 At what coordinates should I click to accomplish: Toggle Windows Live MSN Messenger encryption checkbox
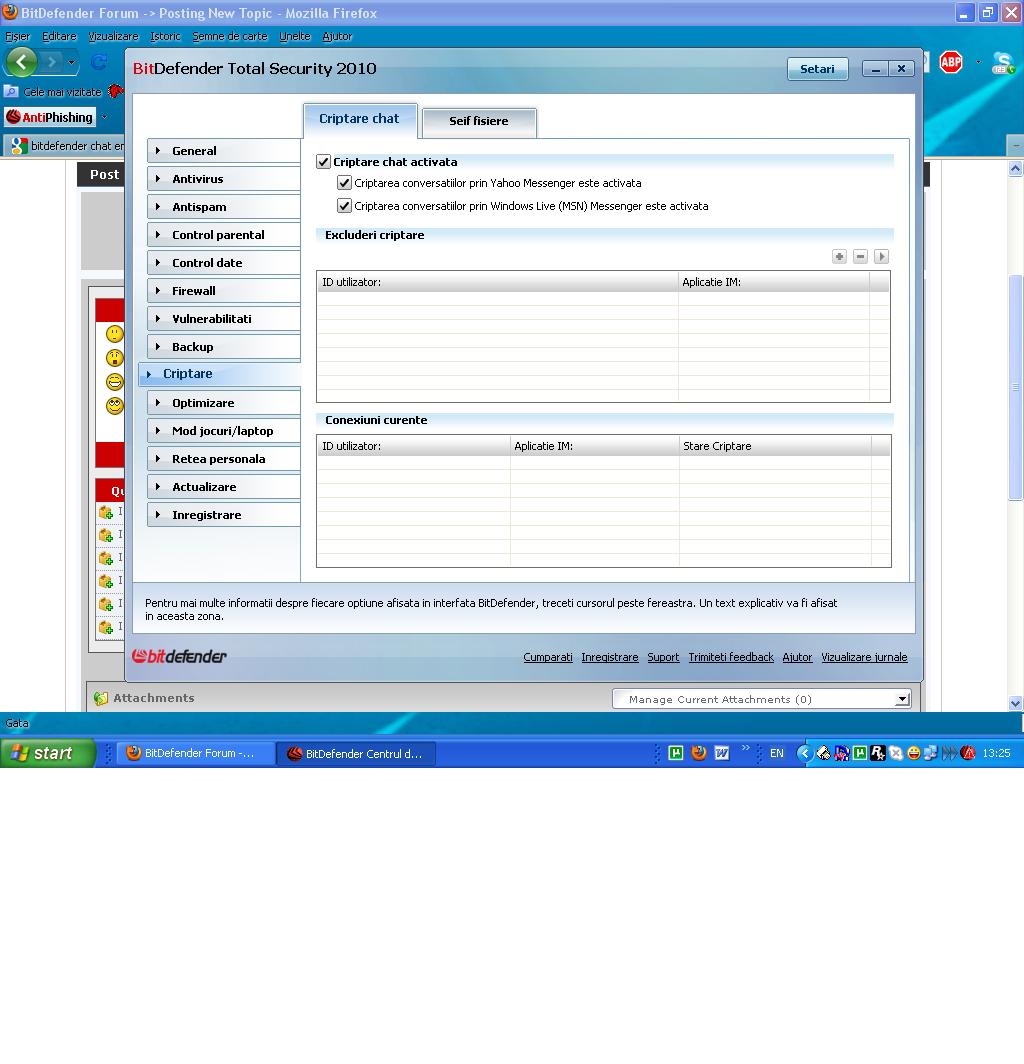345,206
